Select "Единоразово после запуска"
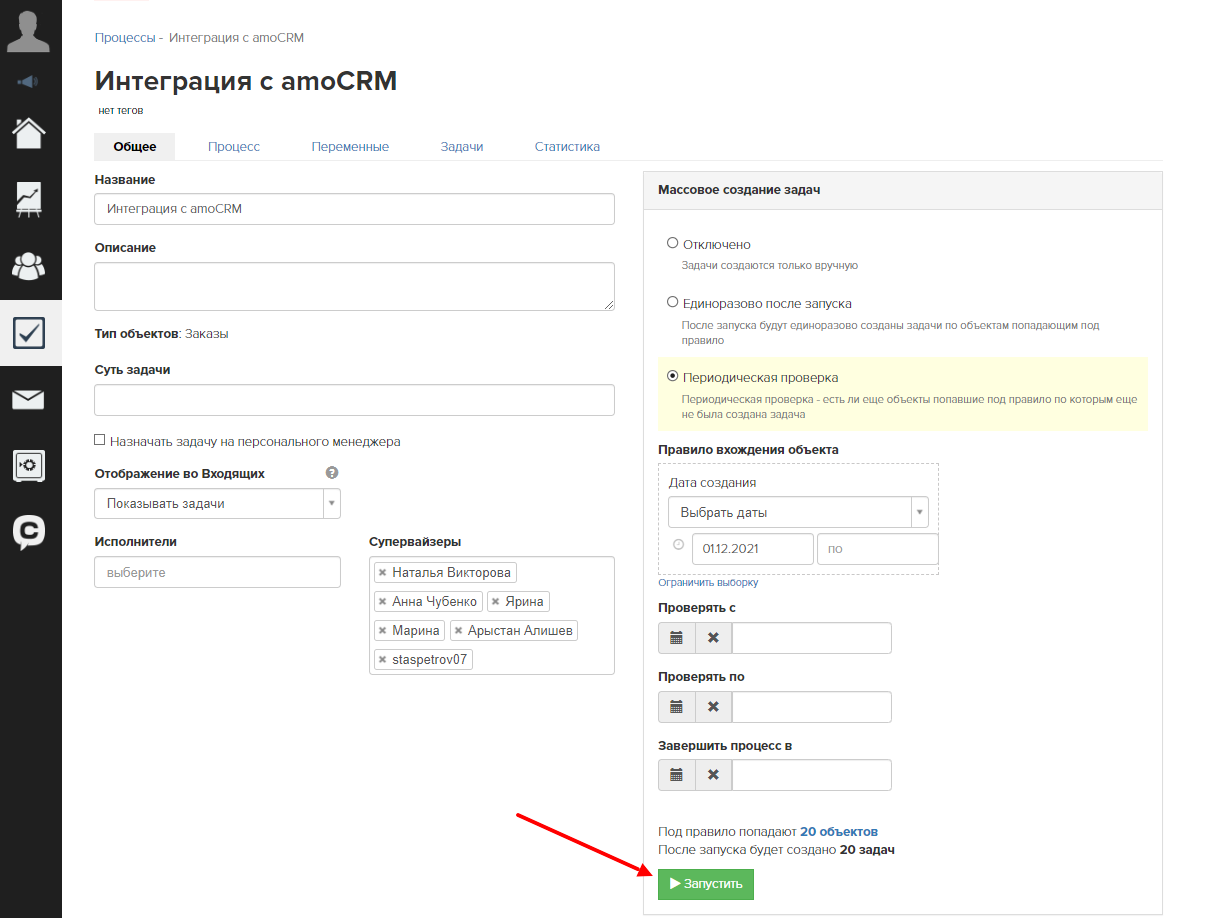This screenshot has height=918, width=1230. pyautogui.click(x=671, y=302)
